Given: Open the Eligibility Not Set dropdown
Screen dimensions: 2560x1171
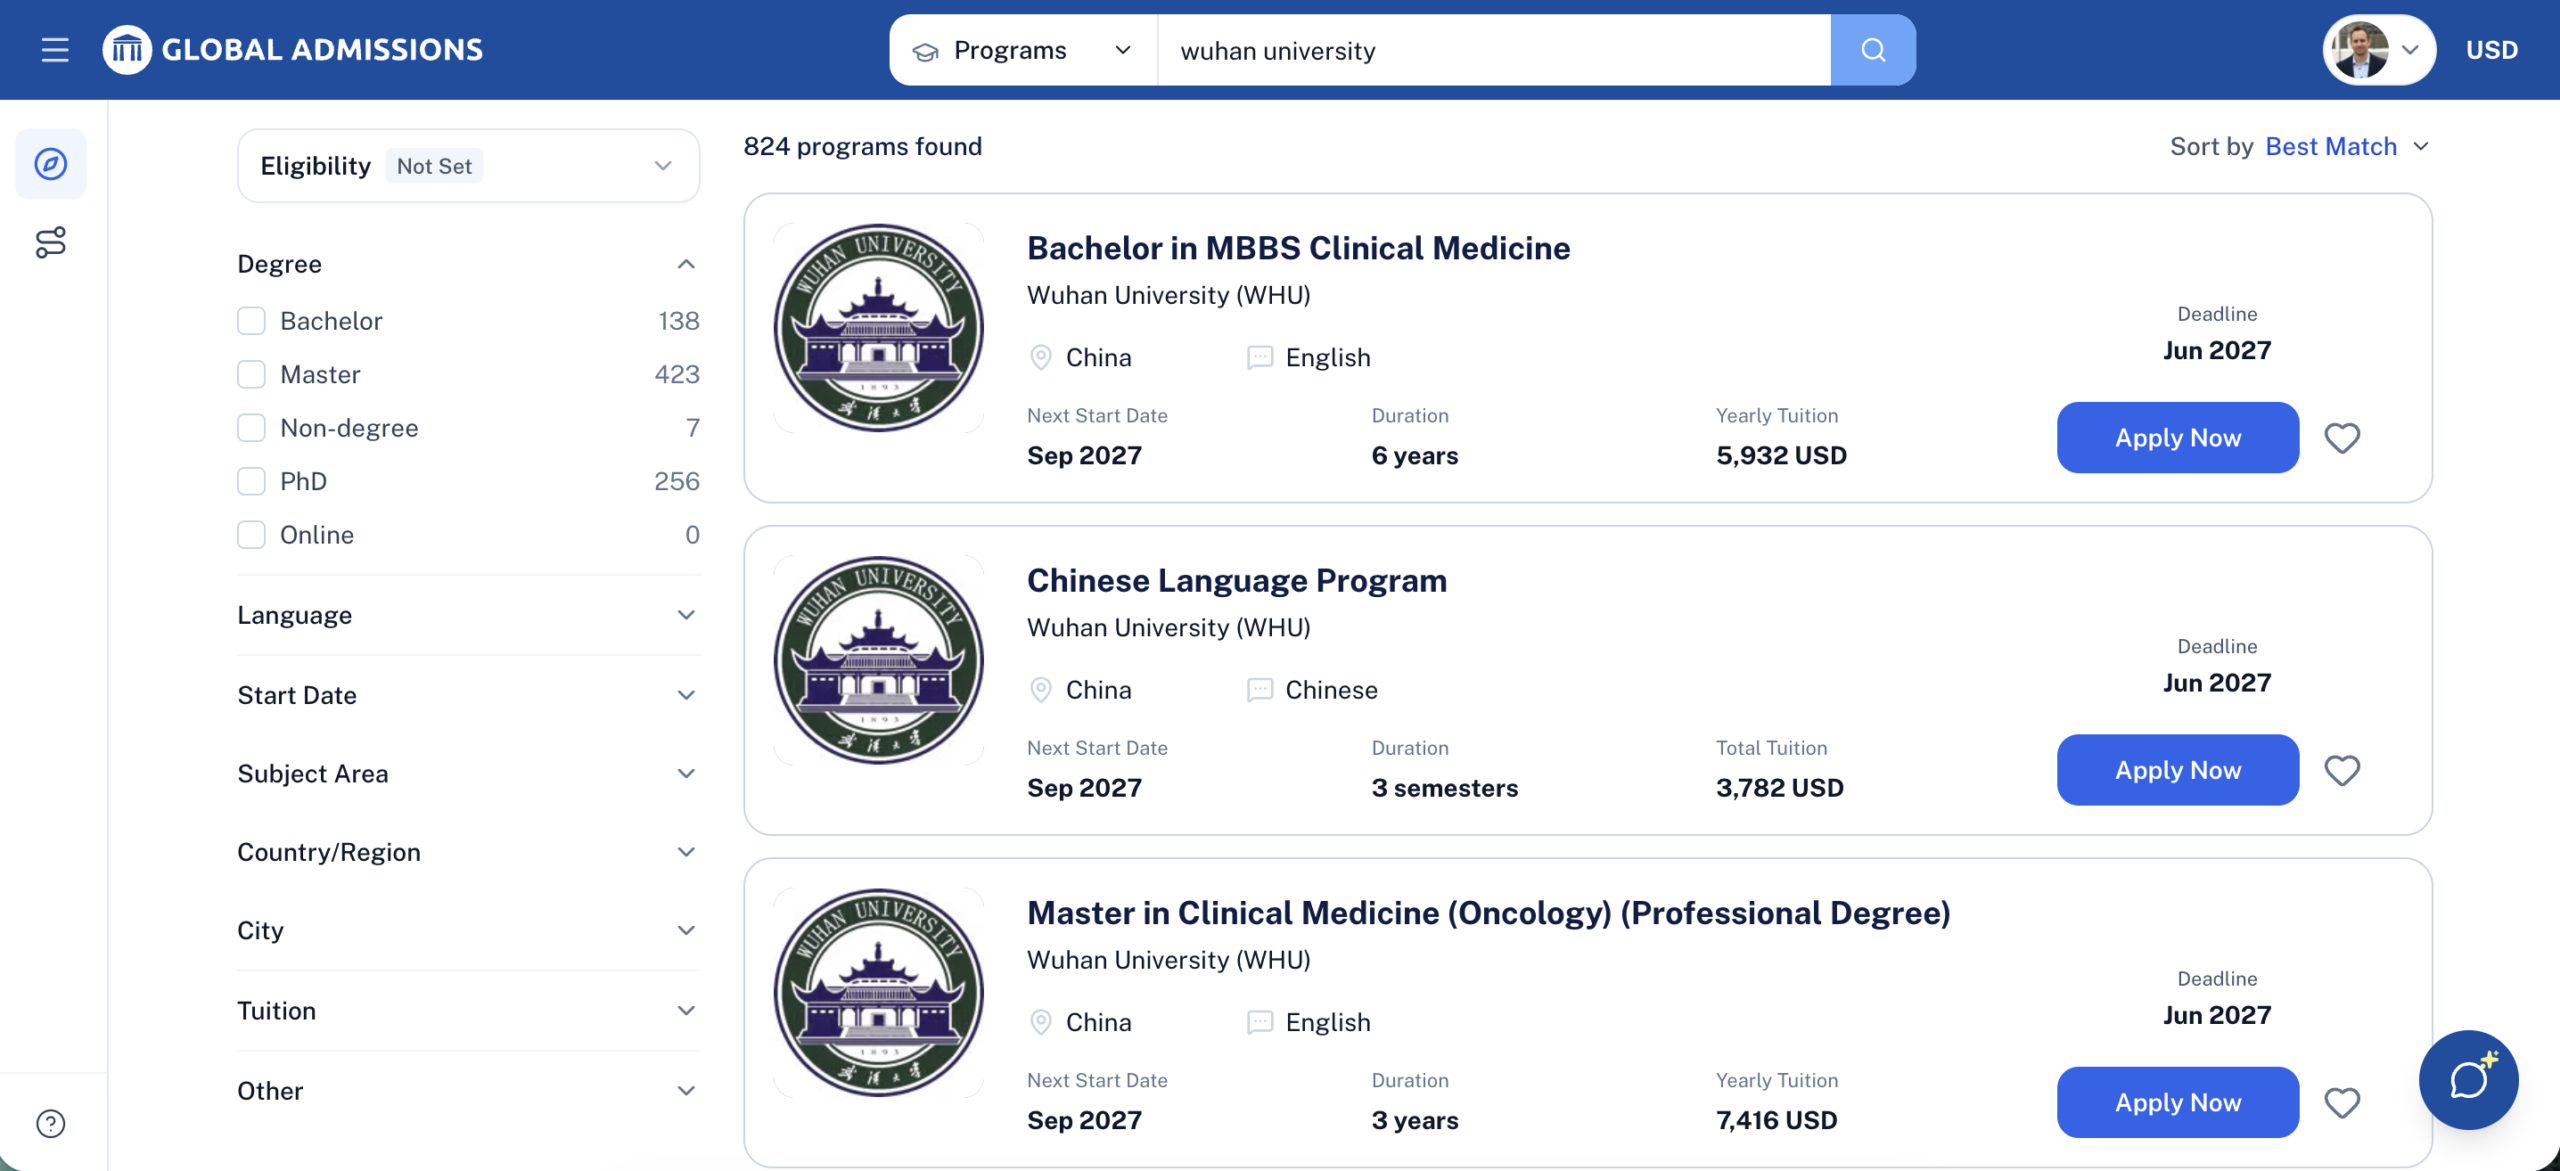Looking at the screenshot, I should (468, 166).
